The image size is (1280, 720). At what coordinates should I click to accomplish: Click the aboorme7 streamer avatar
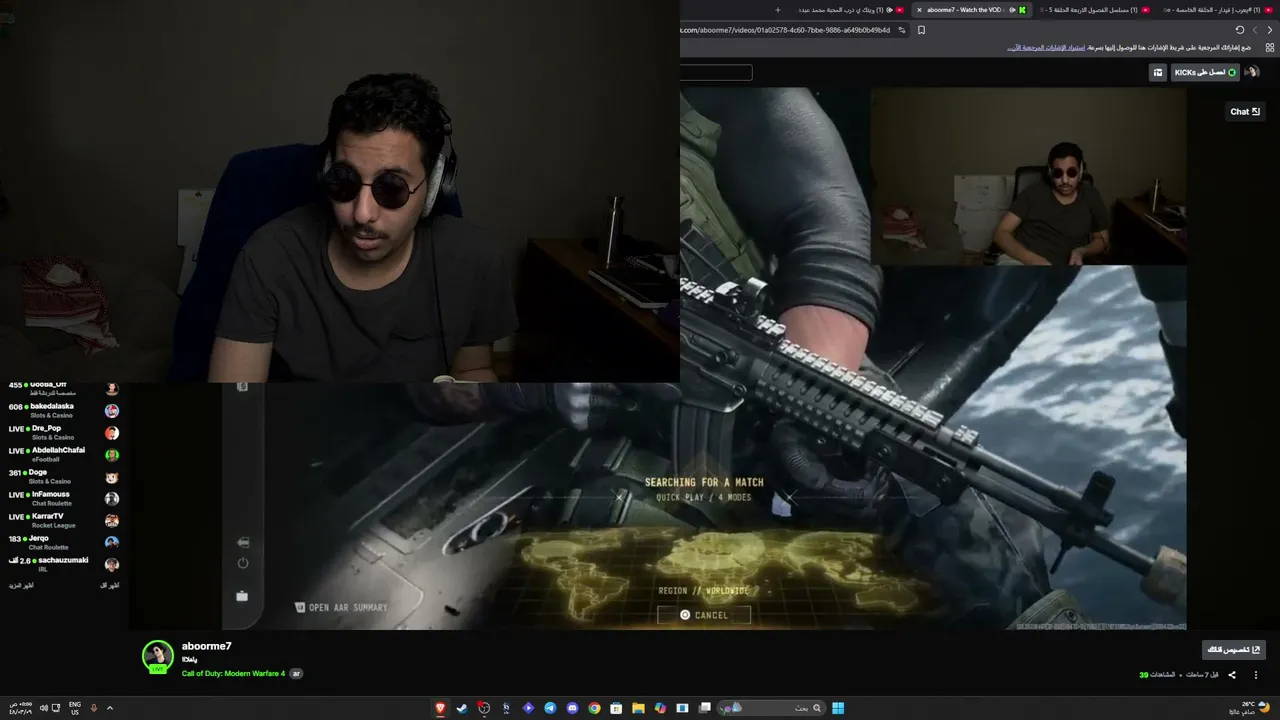tap(158, 656)
